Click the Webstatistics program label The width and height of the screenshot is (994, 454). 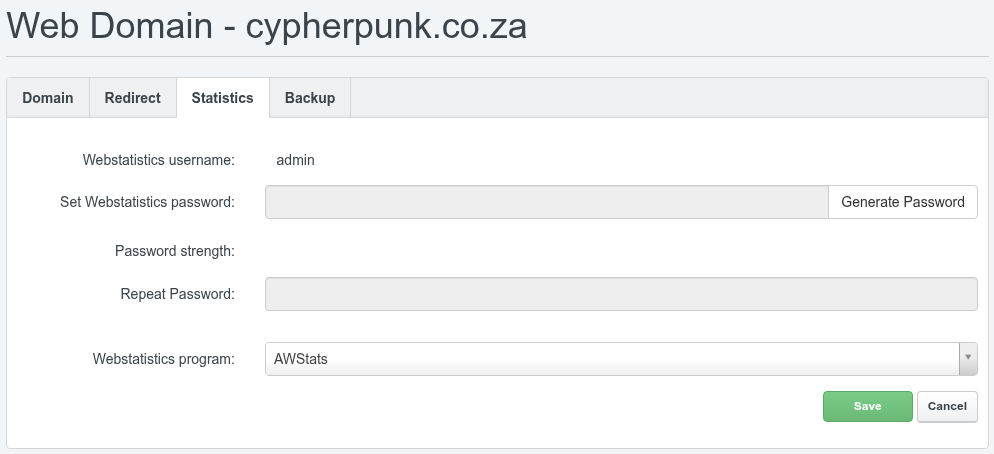pos(164,359)
